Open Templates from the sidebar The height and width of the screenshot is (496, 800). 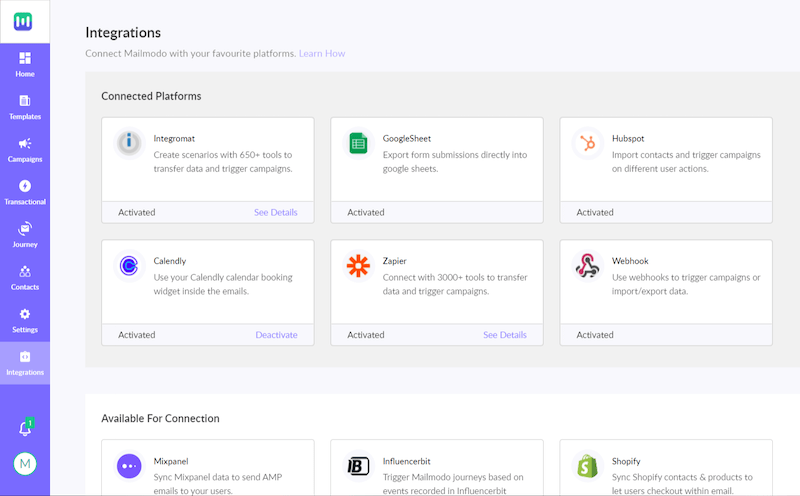click(25, 107)
